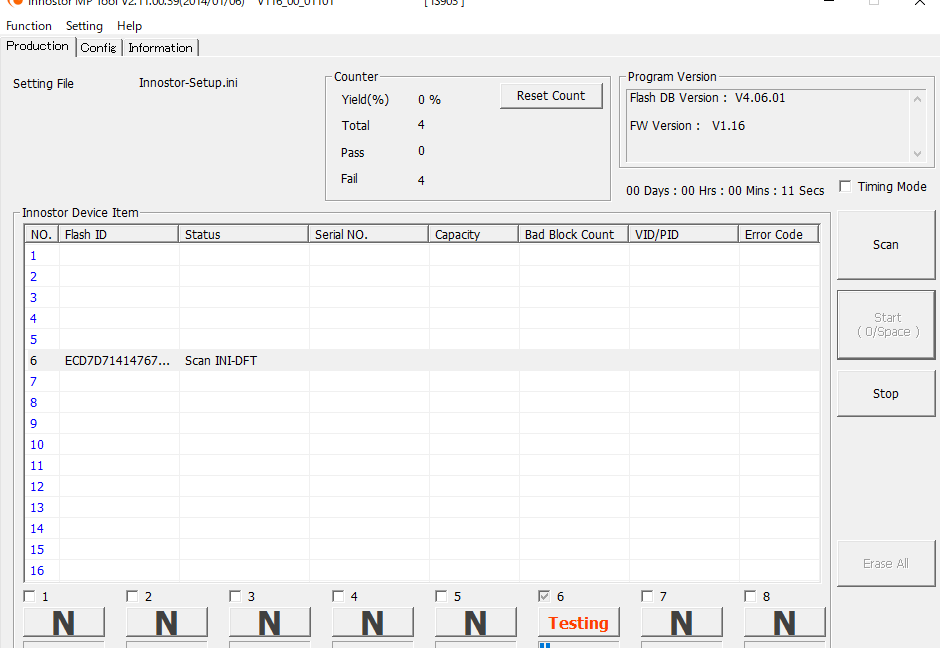The height and width of the screenshot is (648, 940).
Task: Select device row number 8
Action: pyautogui.click(x=422, y=402)
